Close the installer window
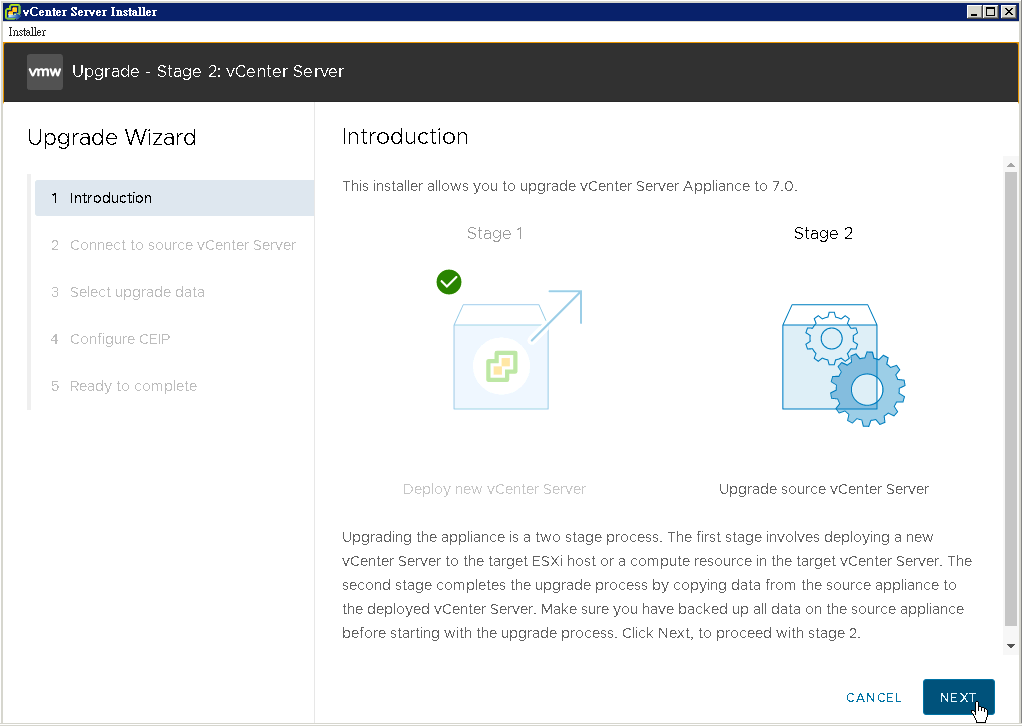 [x=1008, y=12]
